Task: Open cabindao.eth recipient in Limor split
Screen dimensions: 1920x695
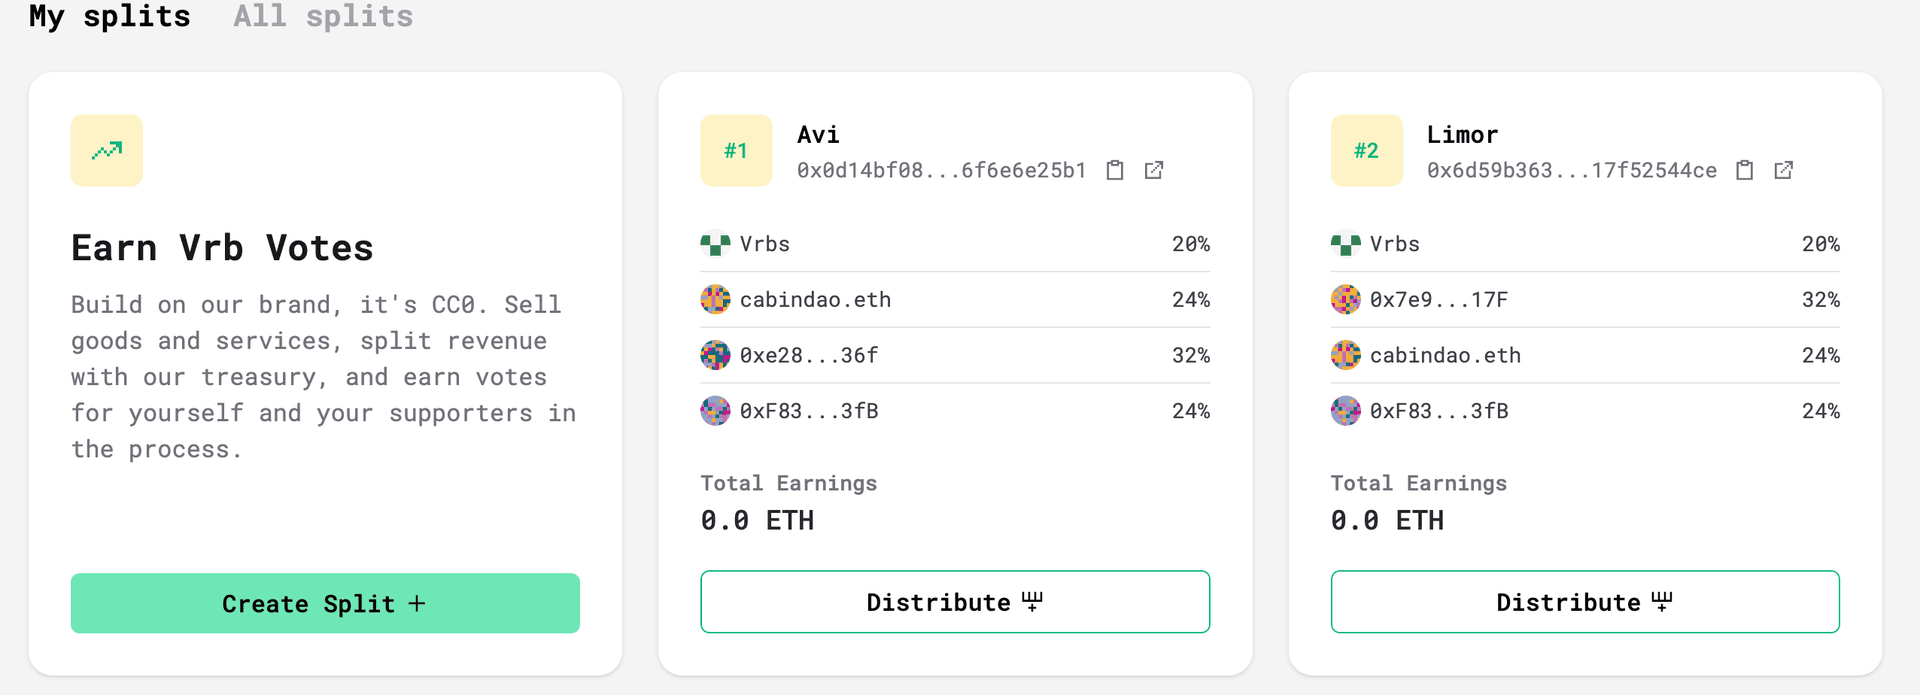Action: click(1585, 355)
